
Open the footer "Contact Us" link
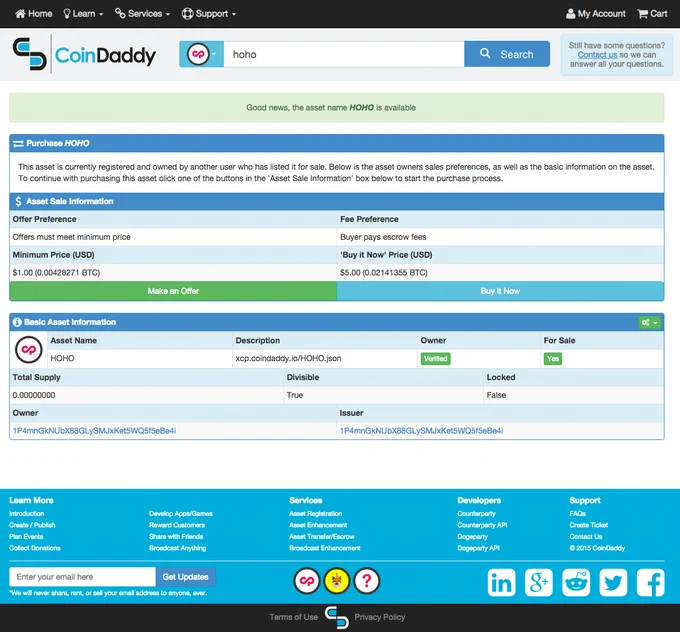click(586, 537)
